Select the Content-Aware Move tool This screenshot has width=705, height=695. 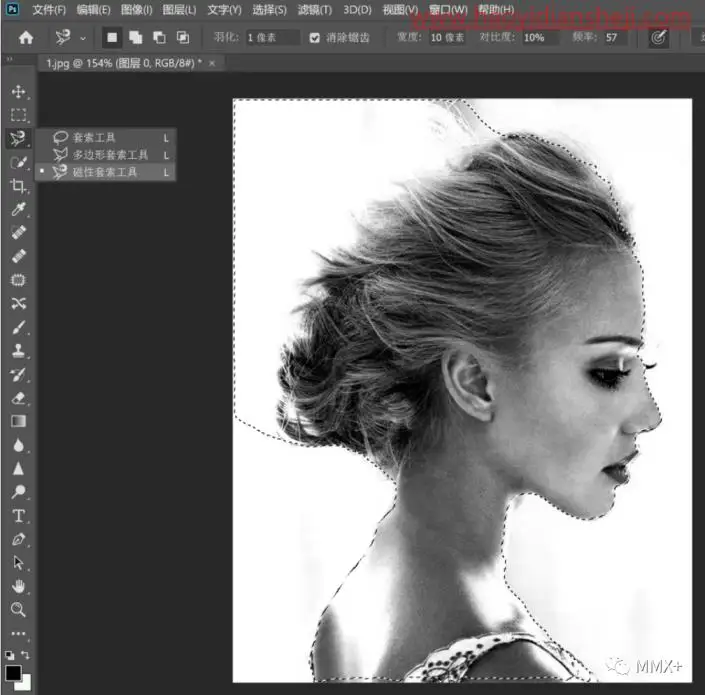coord(18,303)
